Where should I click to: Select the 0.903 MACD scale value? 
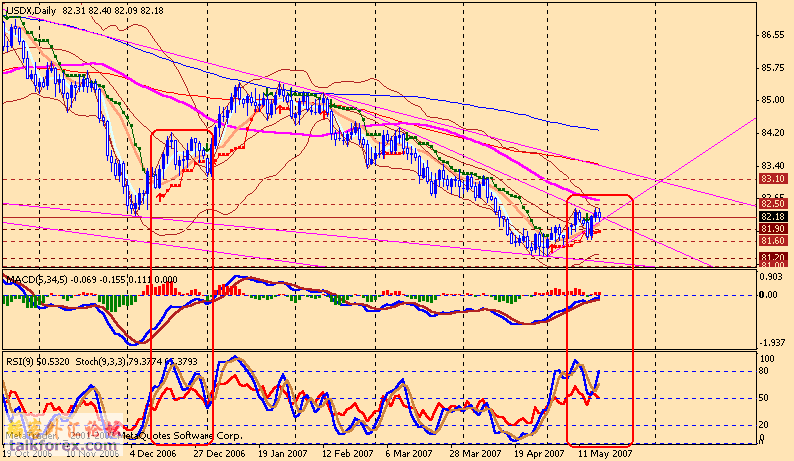[x=772, y=277]
